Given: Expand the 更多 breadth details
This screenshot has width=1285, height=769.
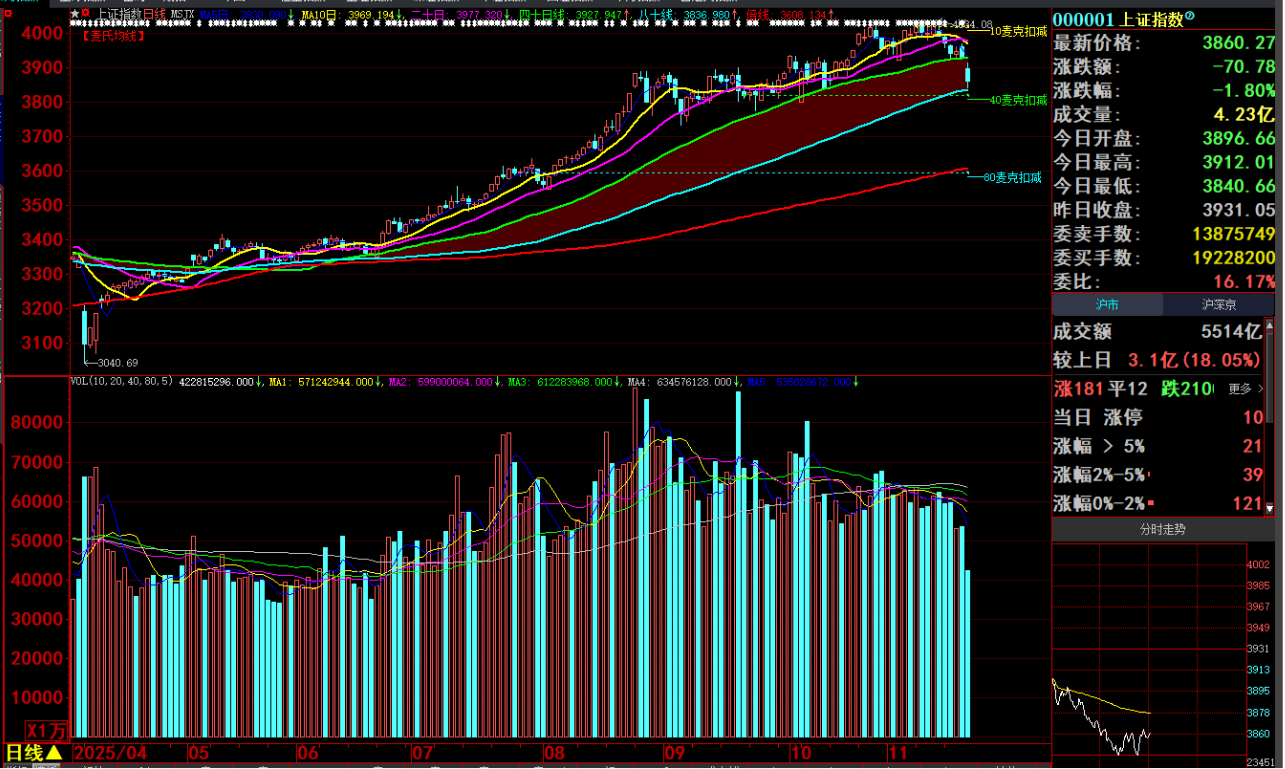Looking at the screenshot, I should click(1245, 388).
